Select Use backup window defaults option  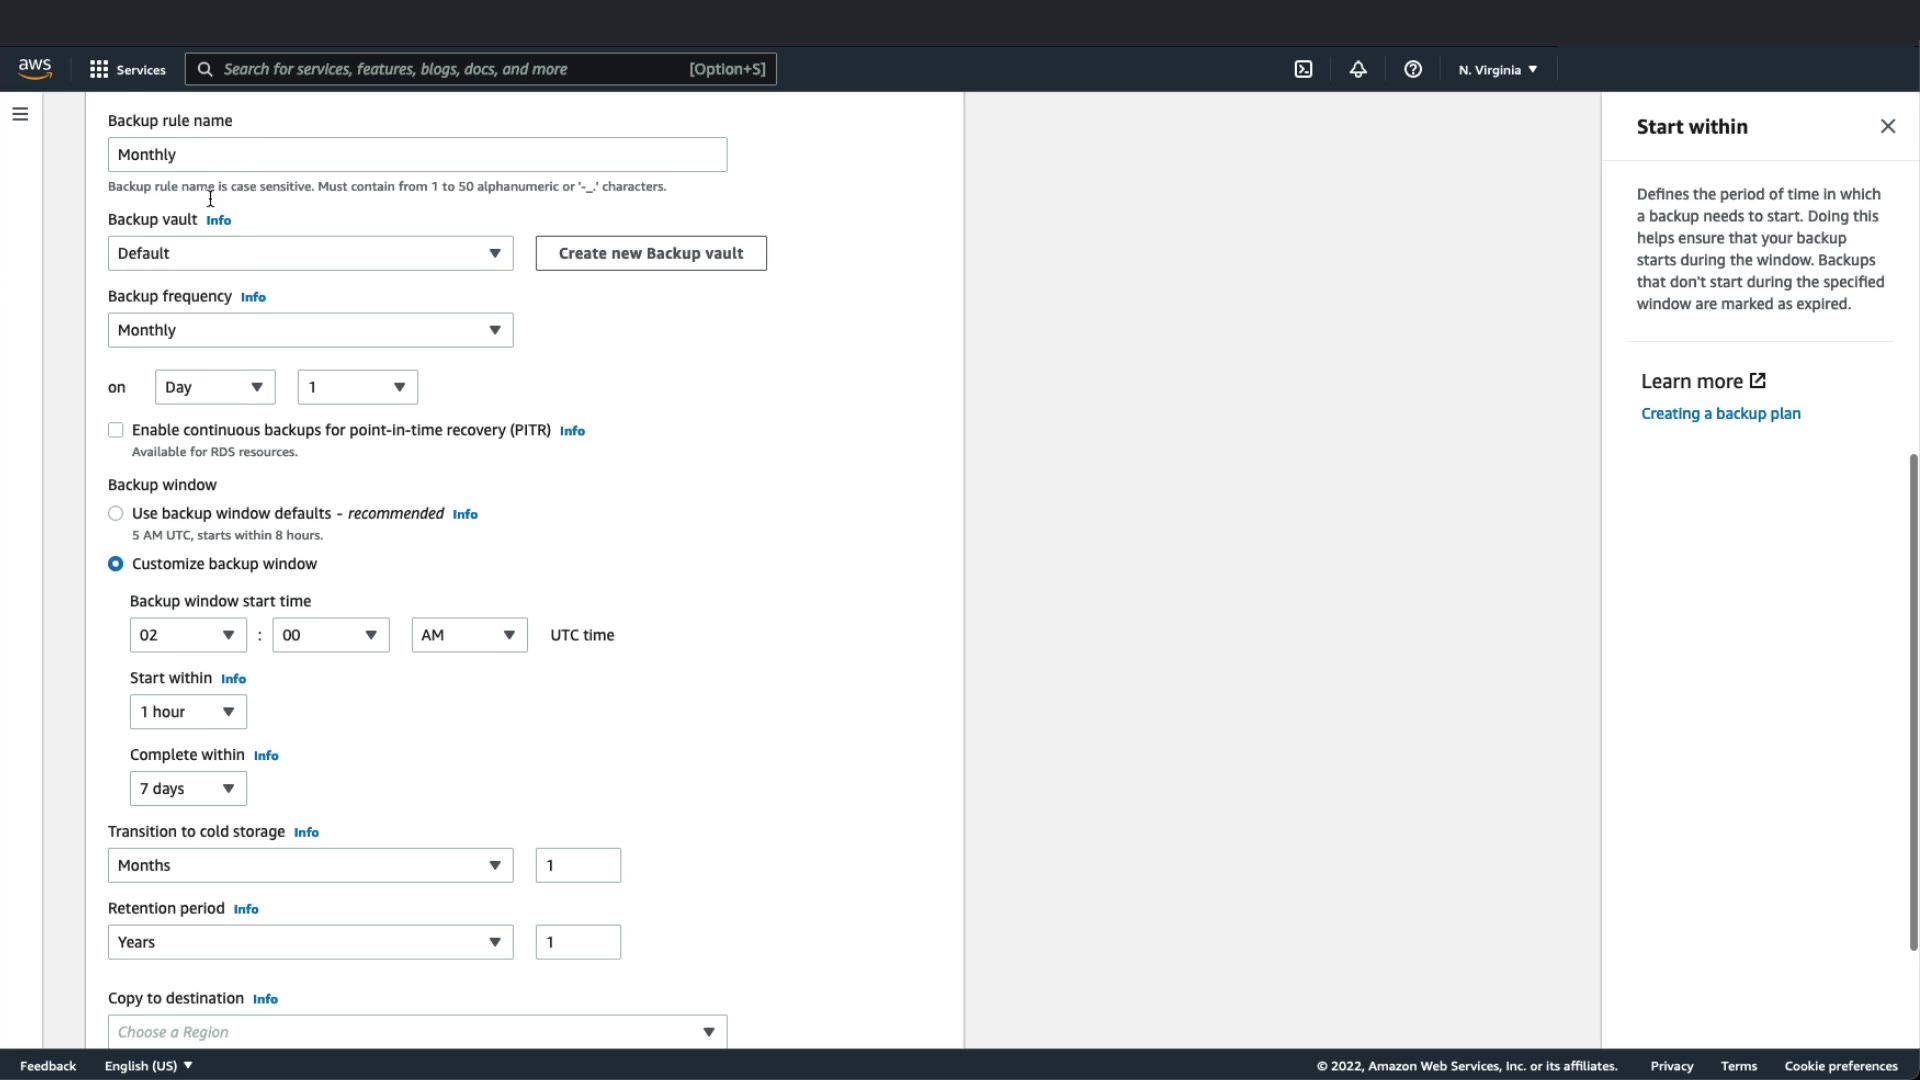coord(116,514)
